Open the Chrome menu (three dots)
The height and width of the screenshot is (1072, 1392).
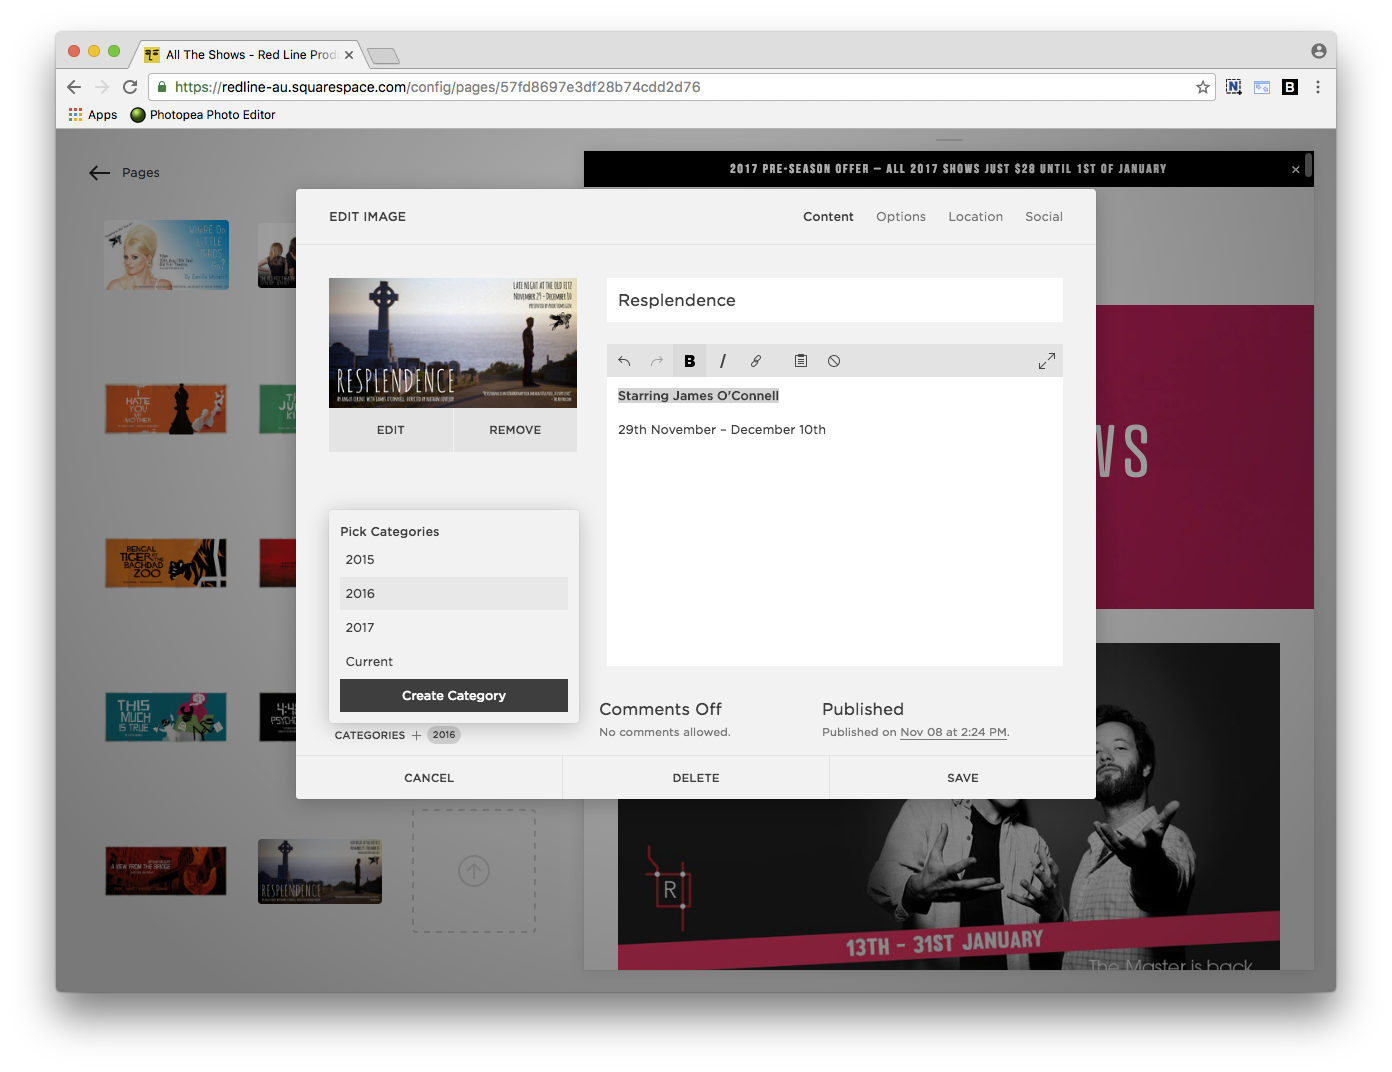[x=1318, y=87]
